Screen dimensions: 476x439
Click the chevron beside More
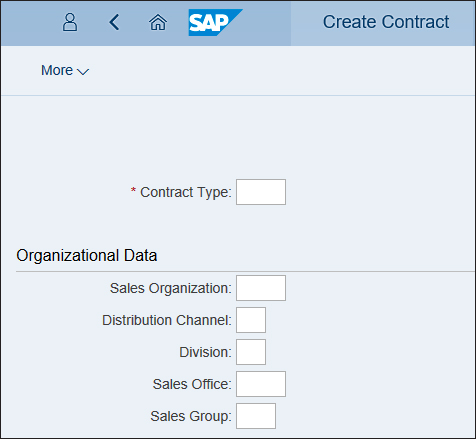click(x=83, y=71)
